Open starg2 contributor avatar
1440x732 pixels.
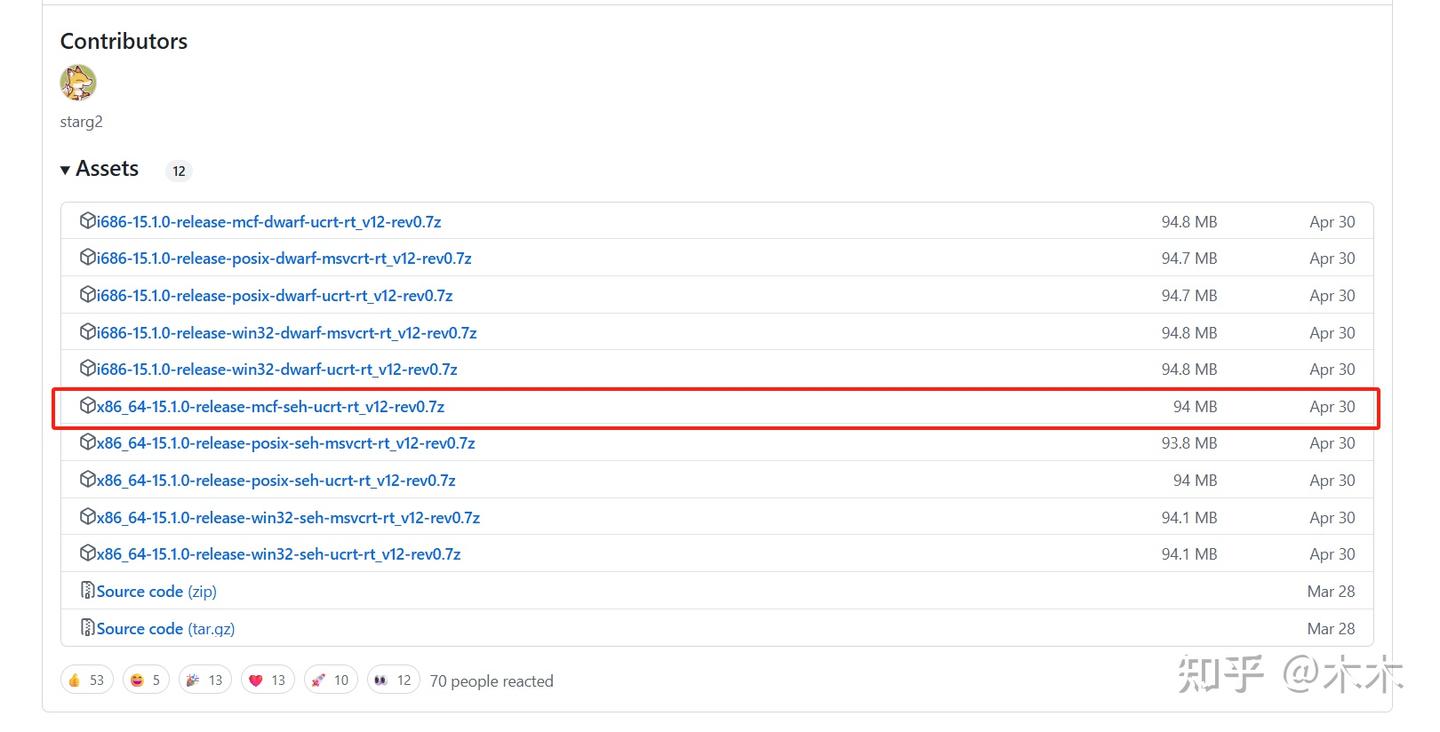click(78, 83)
